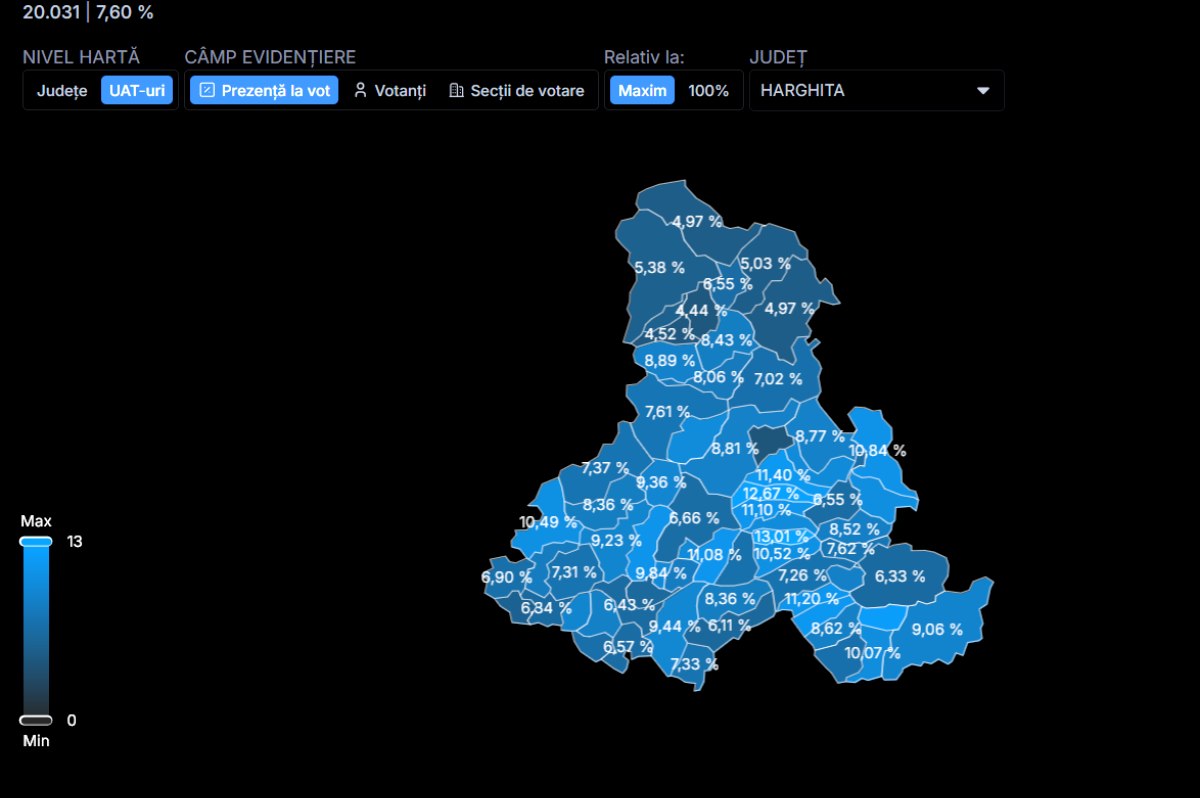Pick the dark region marked 6,33 %

[x=900, y=576]
